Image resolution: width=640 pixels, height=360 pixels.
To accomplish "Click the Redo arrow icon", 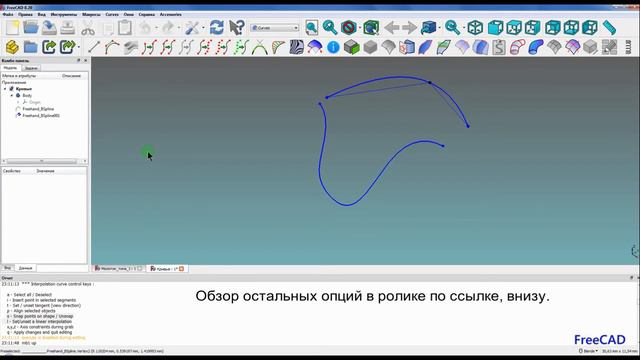I will (168, 28).
